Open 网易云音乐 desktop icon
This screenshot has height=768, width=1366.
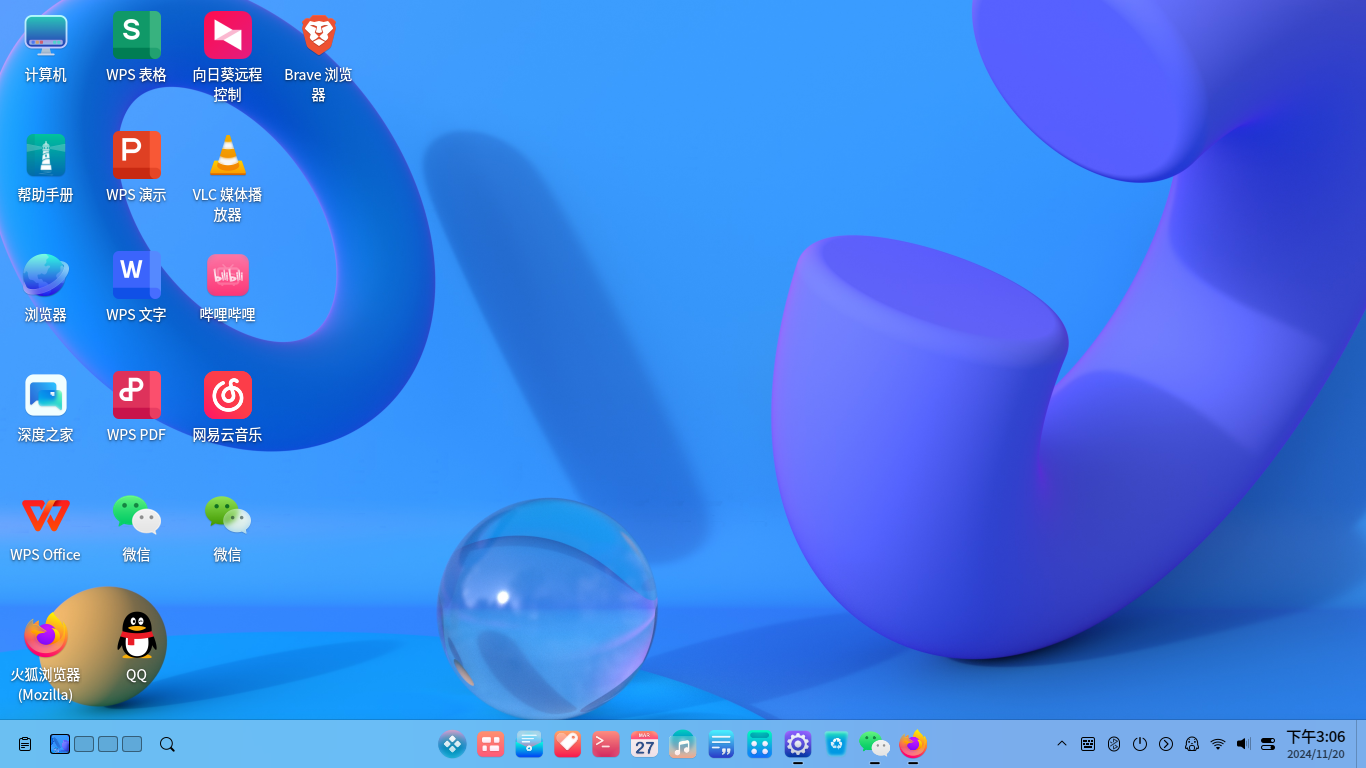click(227, 396)
